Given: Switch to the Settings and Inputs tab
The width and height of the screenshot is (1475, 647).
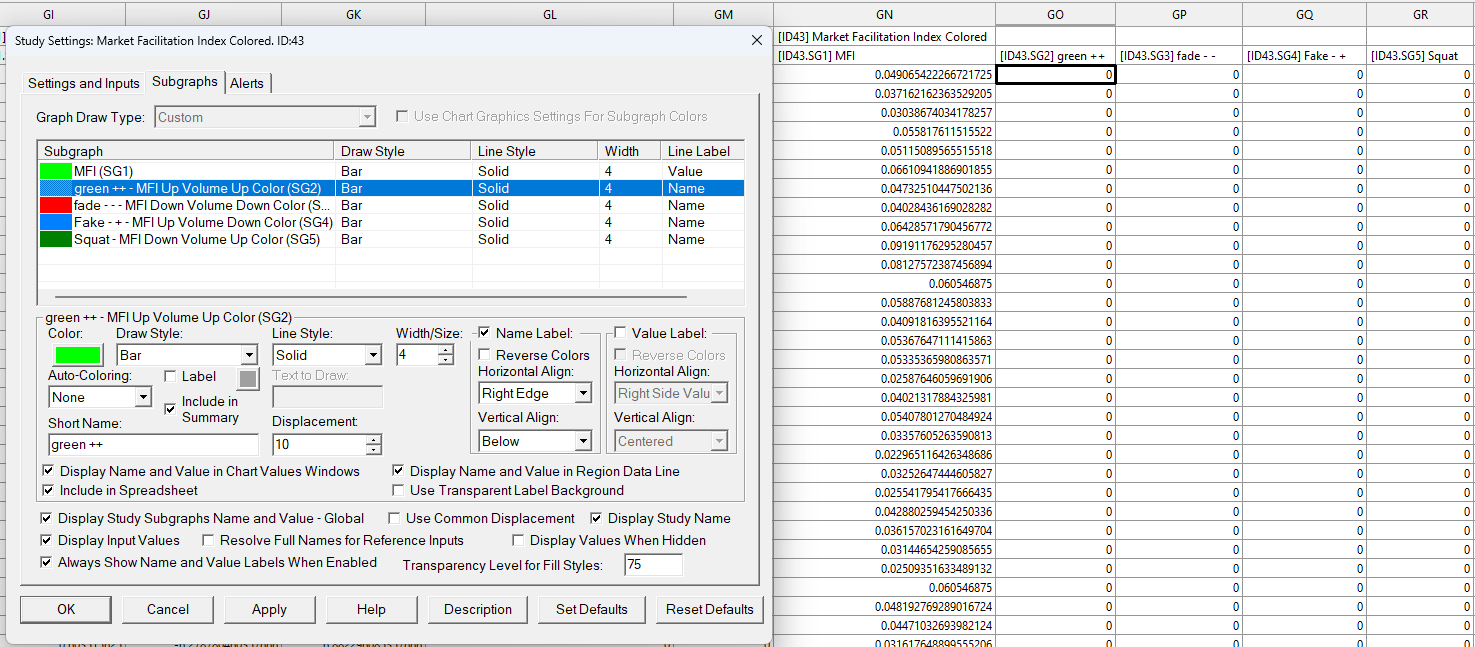Looking at the screenshot, I should point(84,83).
